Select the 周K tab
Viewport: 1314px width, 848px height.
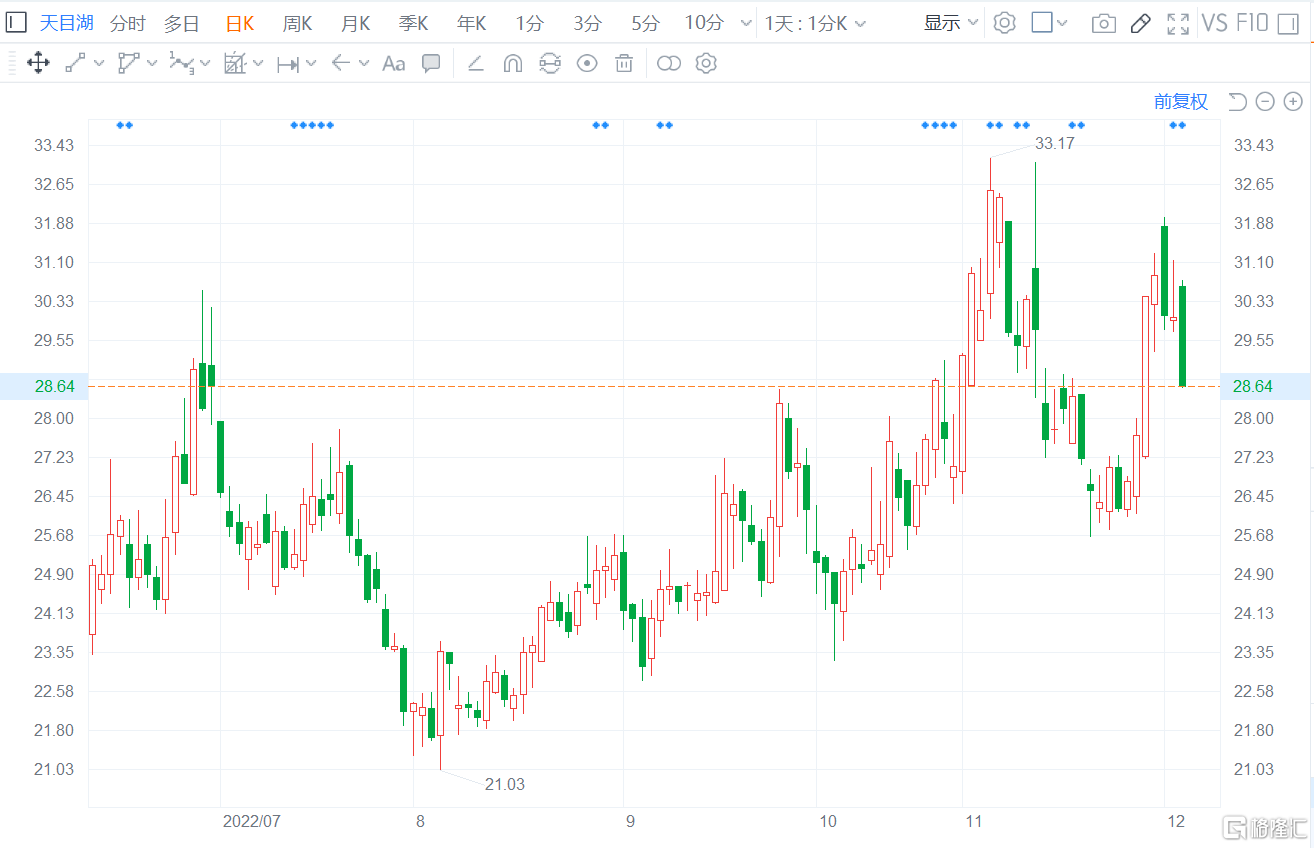coord(297,23)
